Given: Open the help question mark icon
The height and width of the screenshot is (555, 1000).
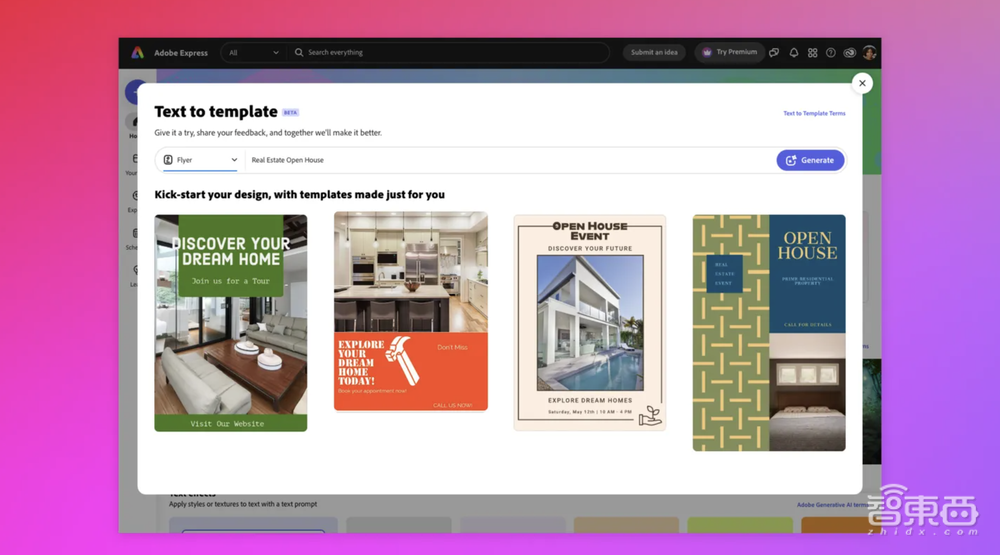Looking at the screenshot, I should click(x=830, y=53).
